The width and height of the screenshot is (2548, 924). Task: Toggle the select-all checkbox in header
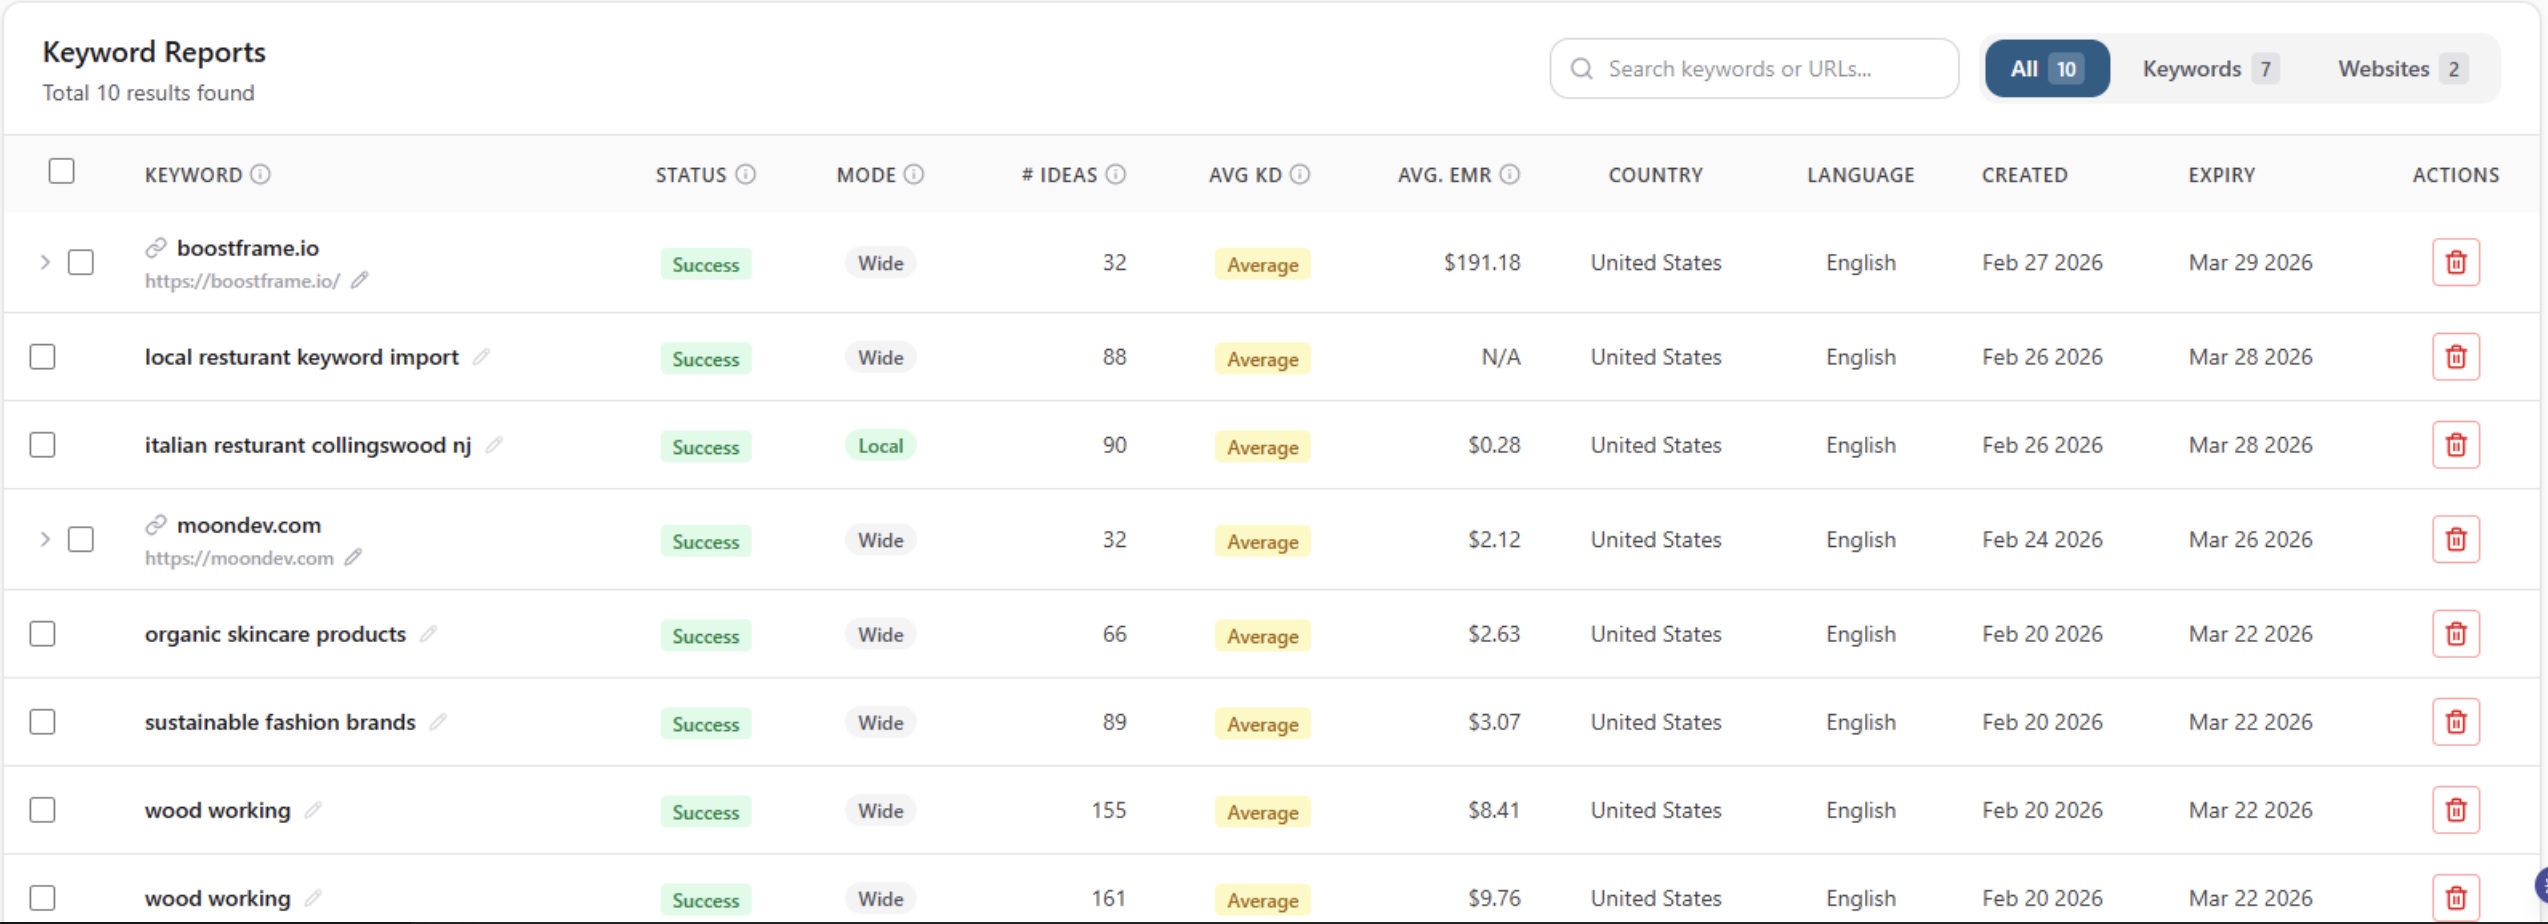click(x=62, y=171)
